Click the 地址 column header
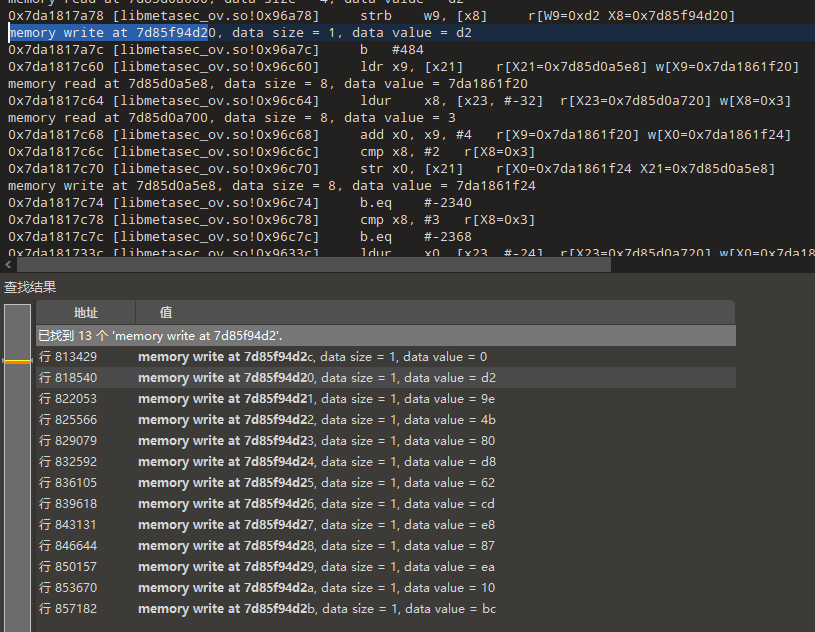Image resolution: width=815 pixels, height=632 pixels. [x=86, y=313]
